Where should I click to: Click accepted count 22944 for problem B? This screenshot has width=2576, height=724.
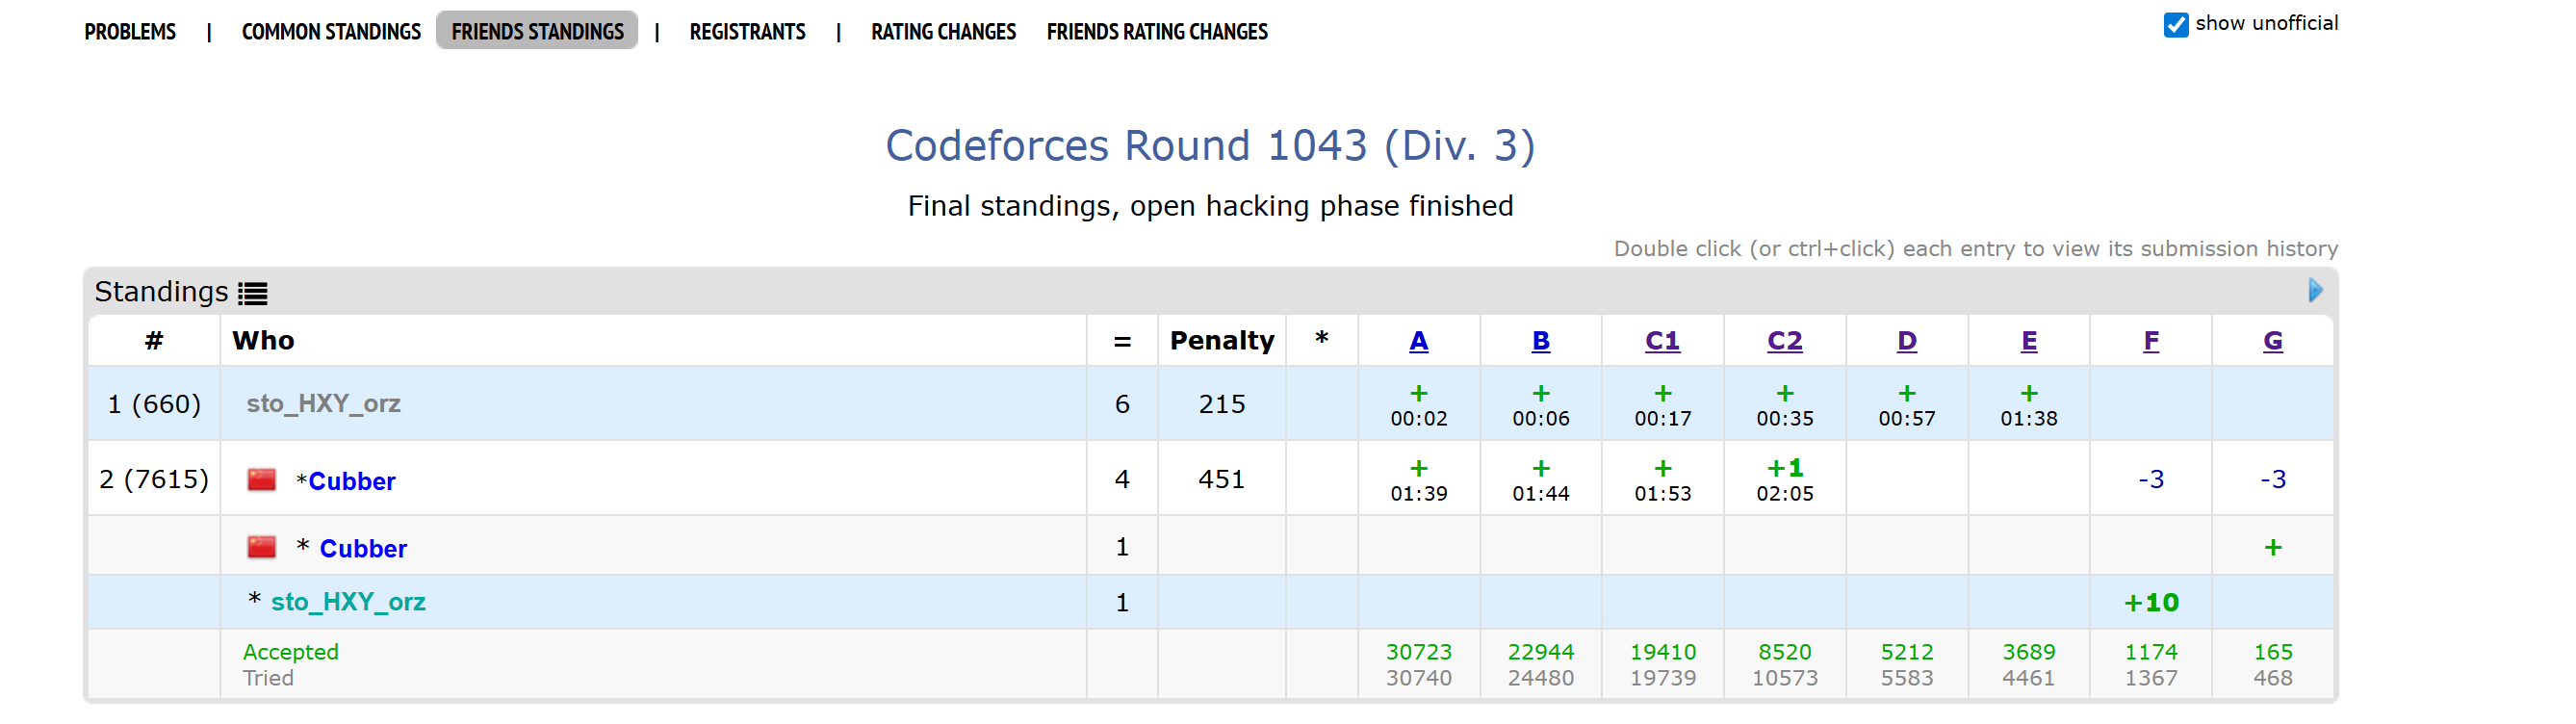pyautogui.click(x=1540, y=652)
